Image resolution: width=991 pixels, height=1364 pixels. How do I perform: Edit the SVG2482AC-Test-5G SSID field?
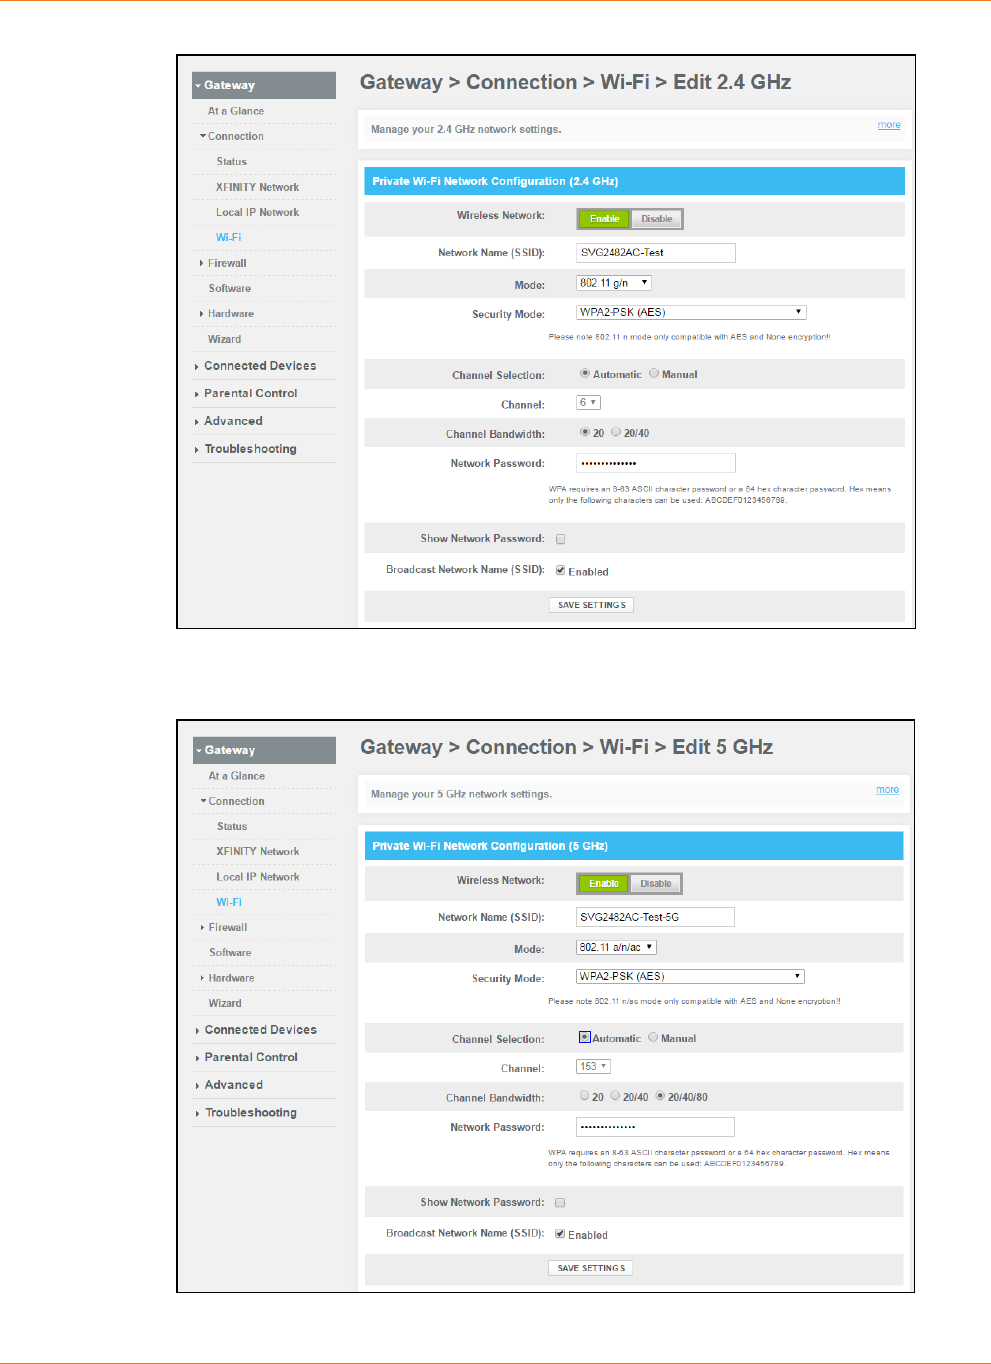pos(655,917)
